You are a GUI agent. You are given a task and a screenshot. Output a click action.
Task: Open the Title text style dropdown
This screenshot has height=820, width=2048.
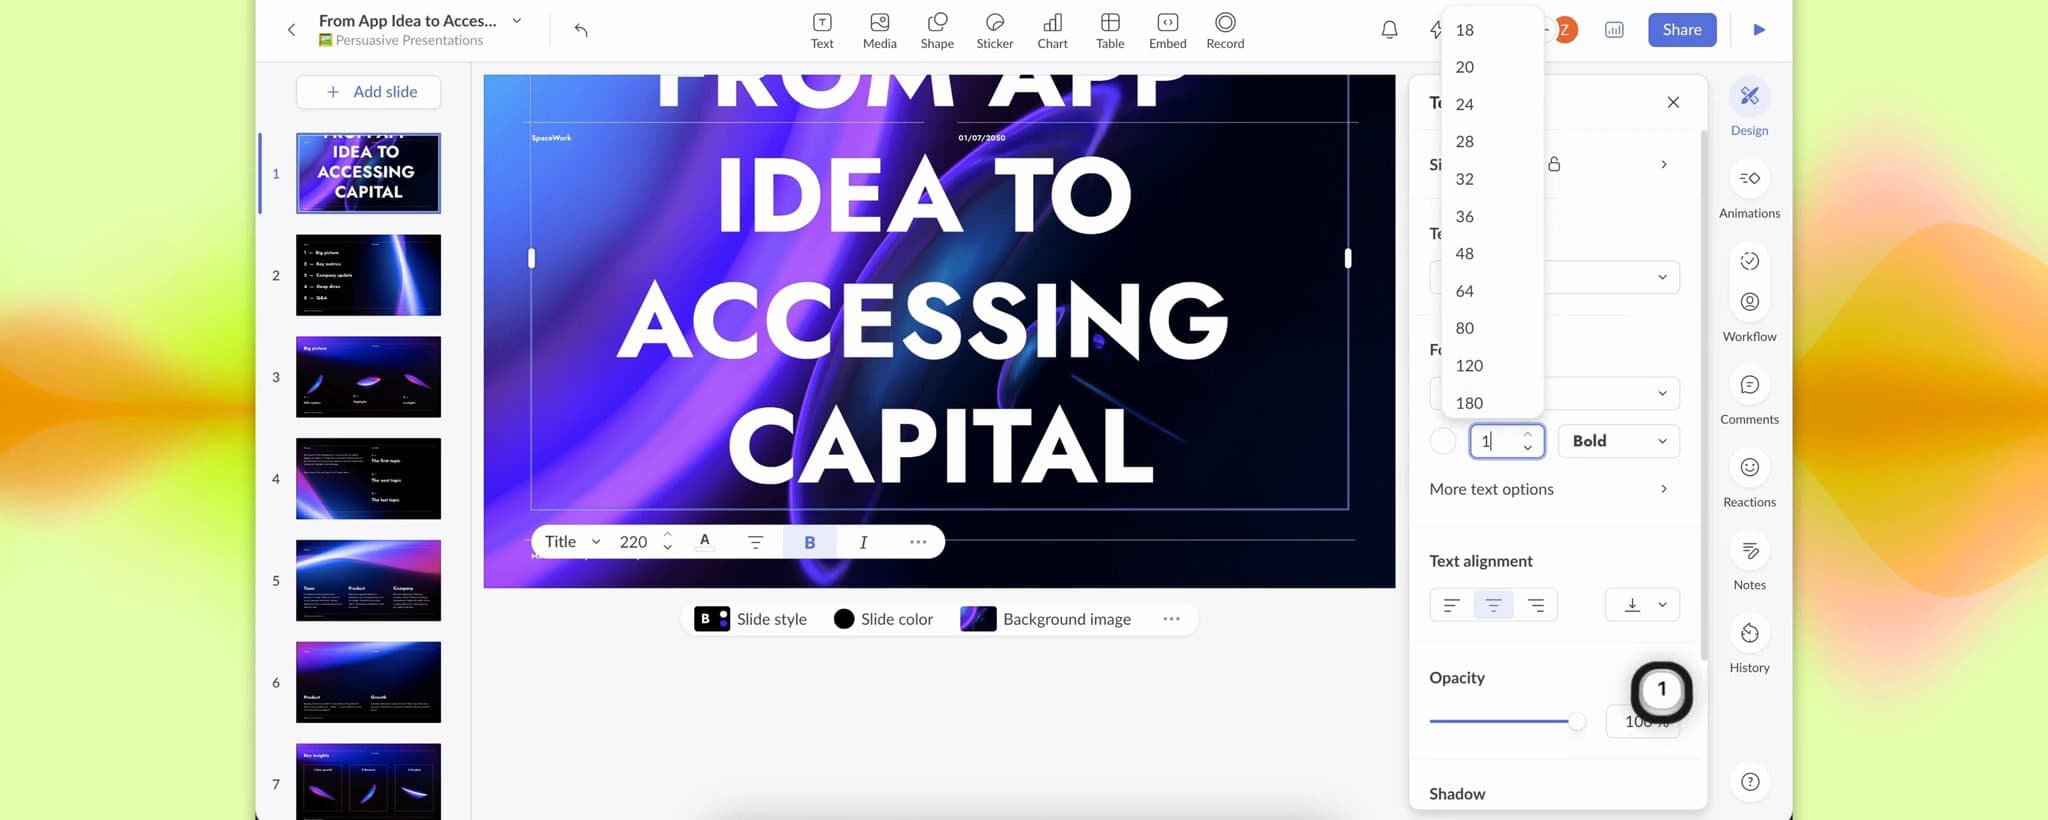[572, 542]
